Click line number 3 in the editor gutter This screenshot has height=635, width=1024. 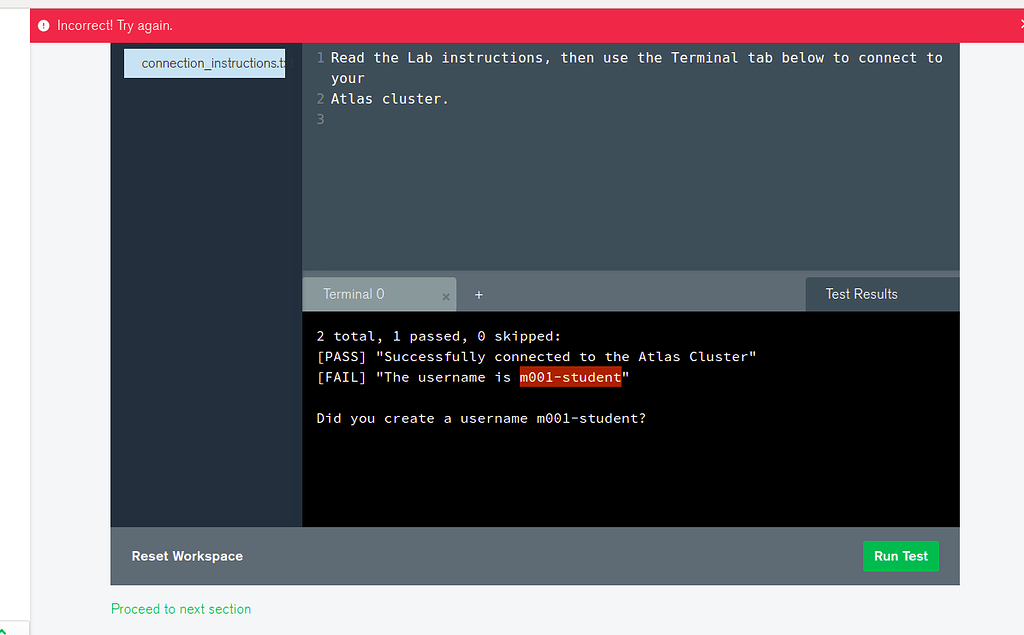point(320,118)
